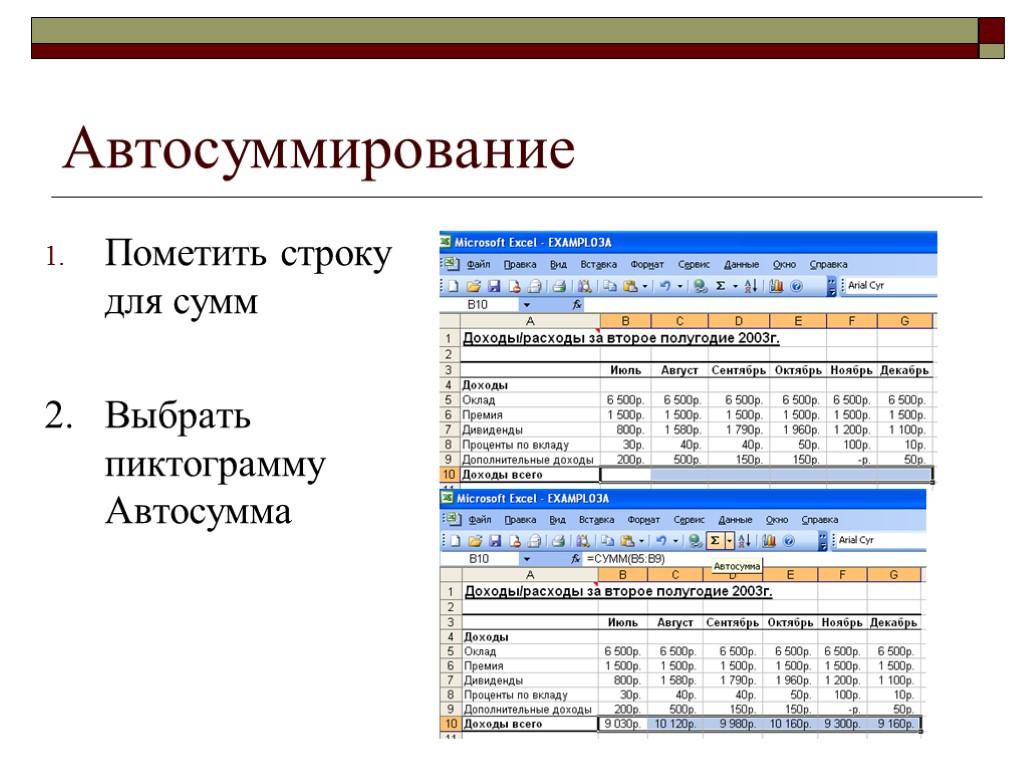Click the Open folder icon in lower Excel toolbar

point(475,541)
